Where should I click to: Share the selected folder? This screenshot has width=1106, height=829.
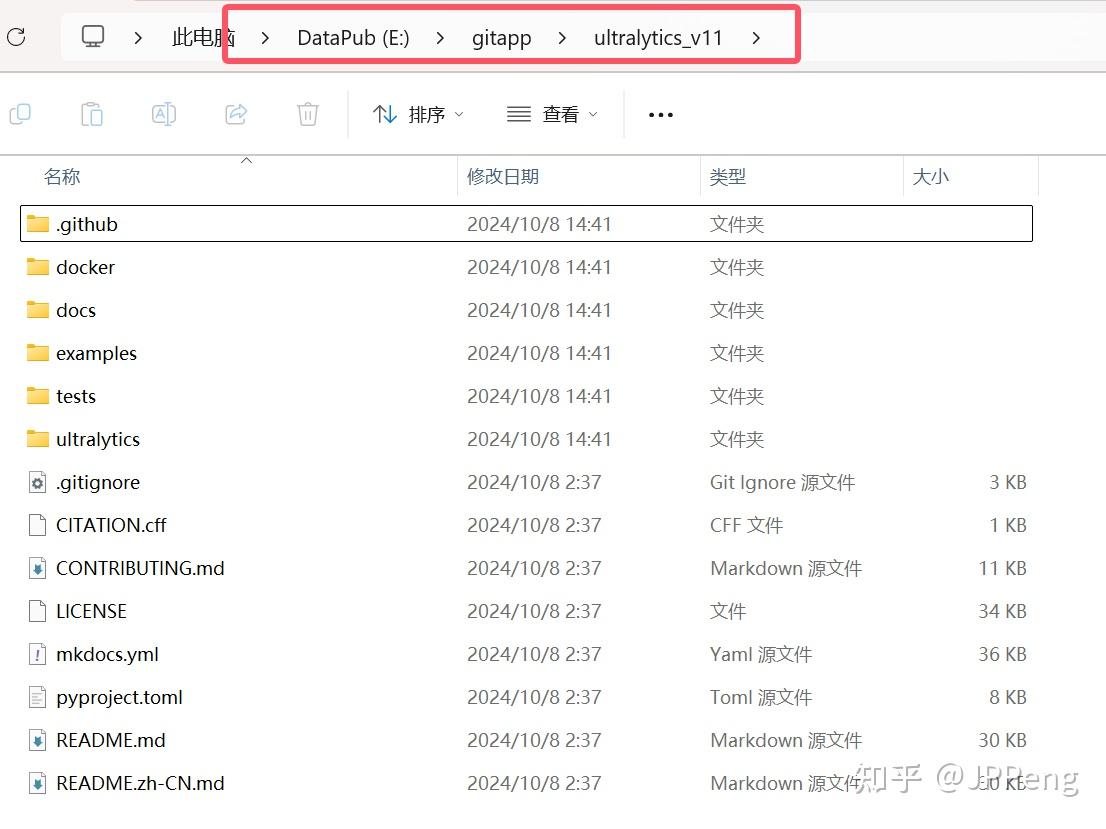pyautogui.click(x=236, y=114)
